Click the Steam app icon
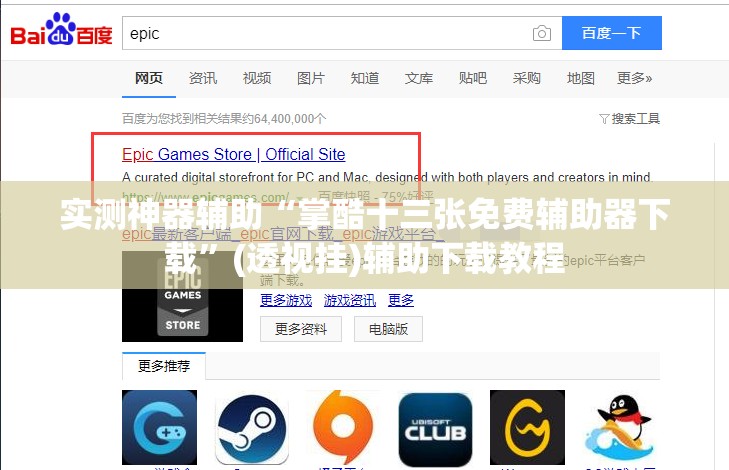The height and width of the screenshot is (470, 729). coord(252,429)
